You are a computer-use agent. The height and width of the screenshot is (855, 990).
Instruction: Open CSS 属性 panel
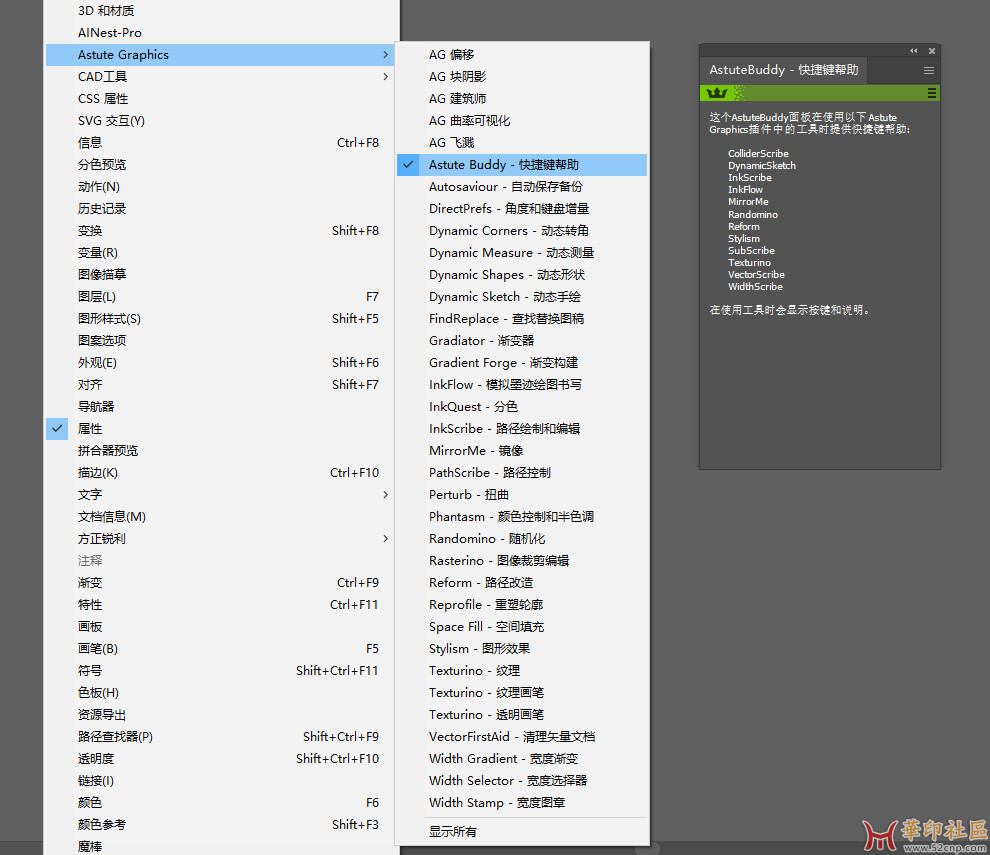pyautogui.click(x=220, y=99)
